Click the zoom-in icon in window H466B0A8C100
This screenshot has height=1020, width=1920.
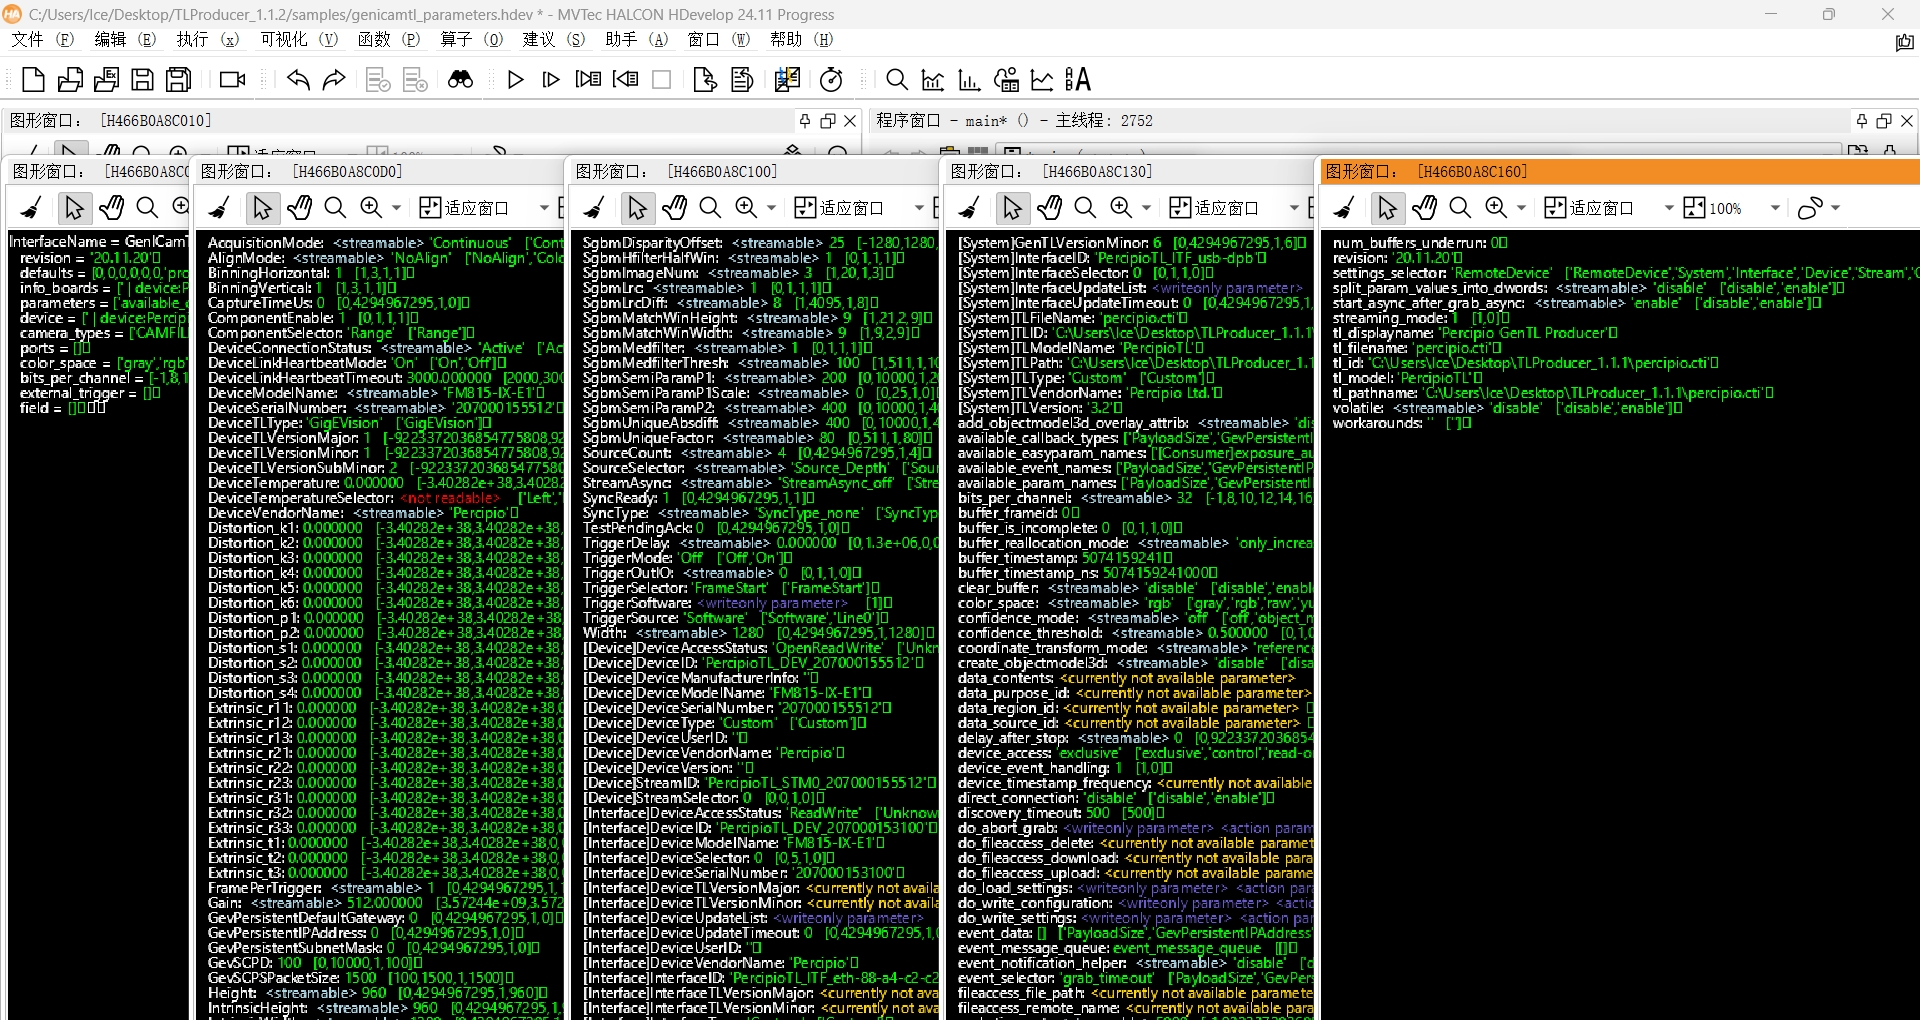746,208
